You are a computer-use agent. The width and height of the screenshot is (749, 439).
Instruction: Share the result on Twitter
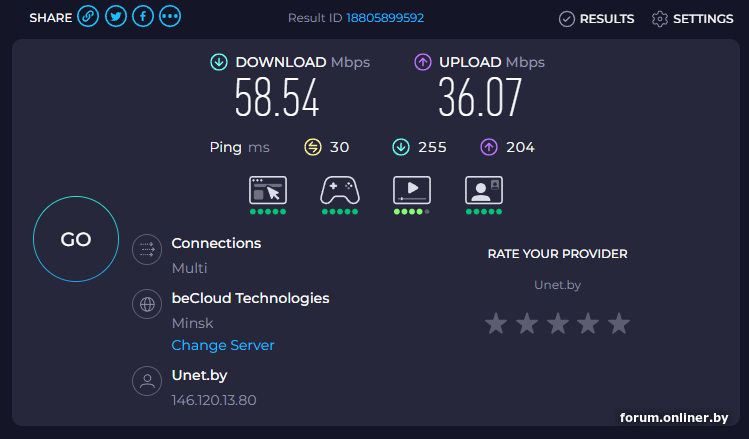pos(116,17)
